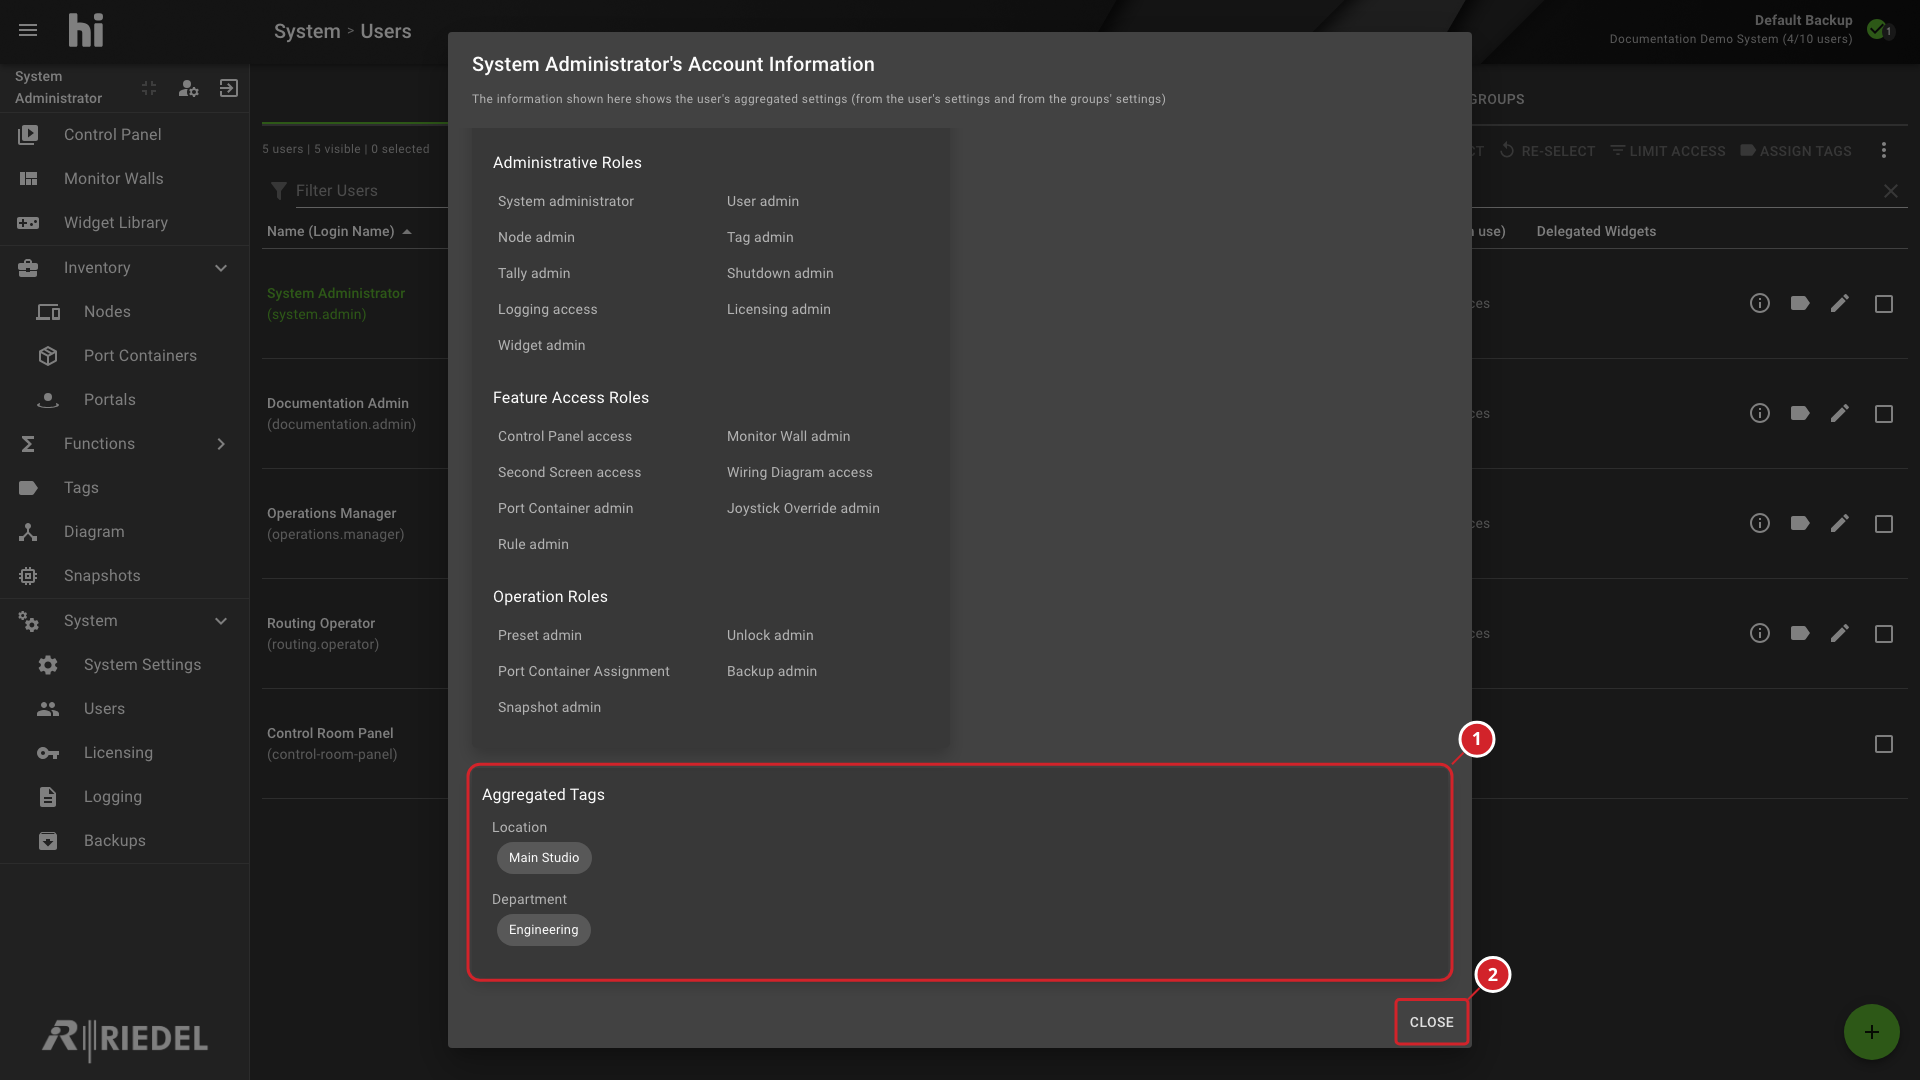Open info for System Administrator row
Screen dimensions: 1920x1080
point(1760,304)
